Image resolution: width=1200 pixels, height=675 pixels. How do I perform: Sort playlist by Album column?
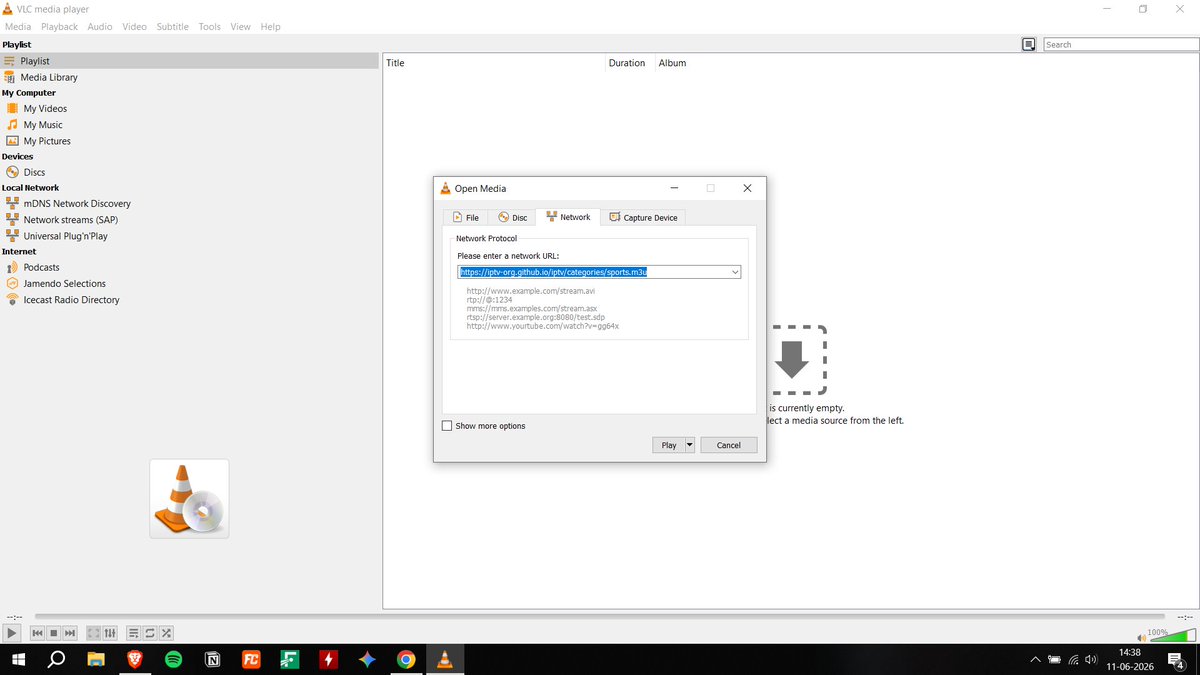(673, 63)
